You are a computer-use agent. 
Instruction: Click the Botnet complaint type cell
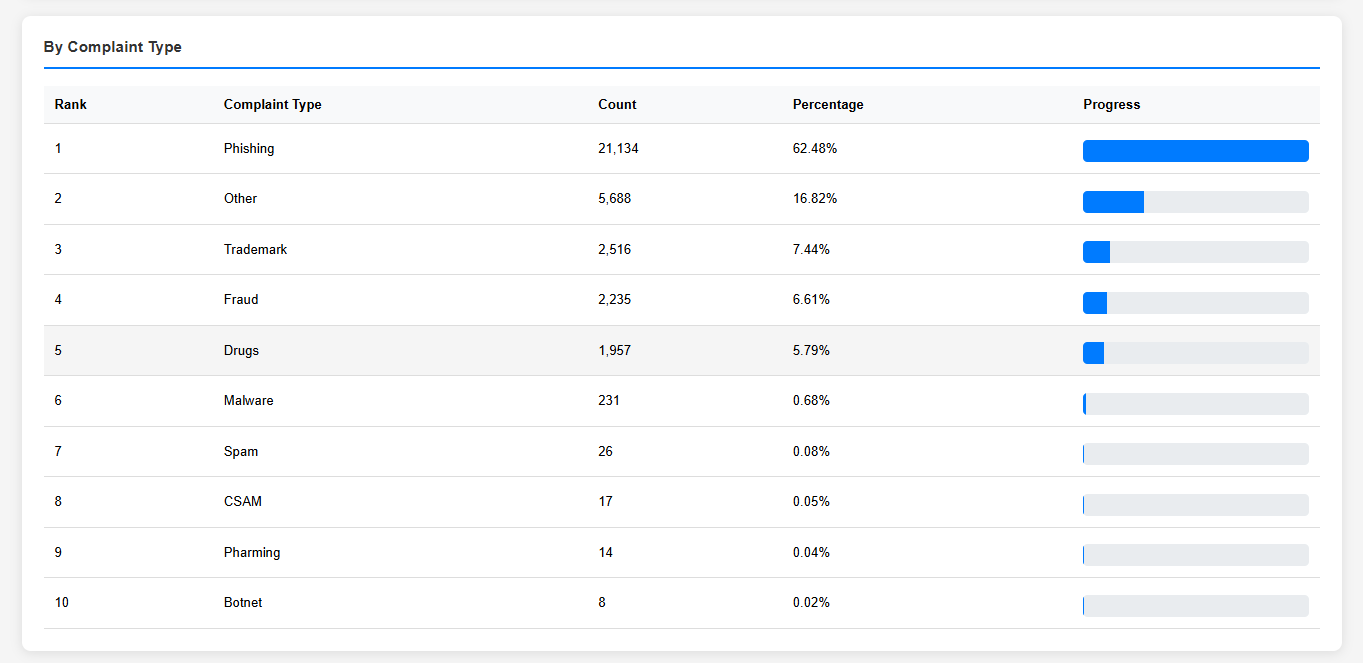coord(243,603)
